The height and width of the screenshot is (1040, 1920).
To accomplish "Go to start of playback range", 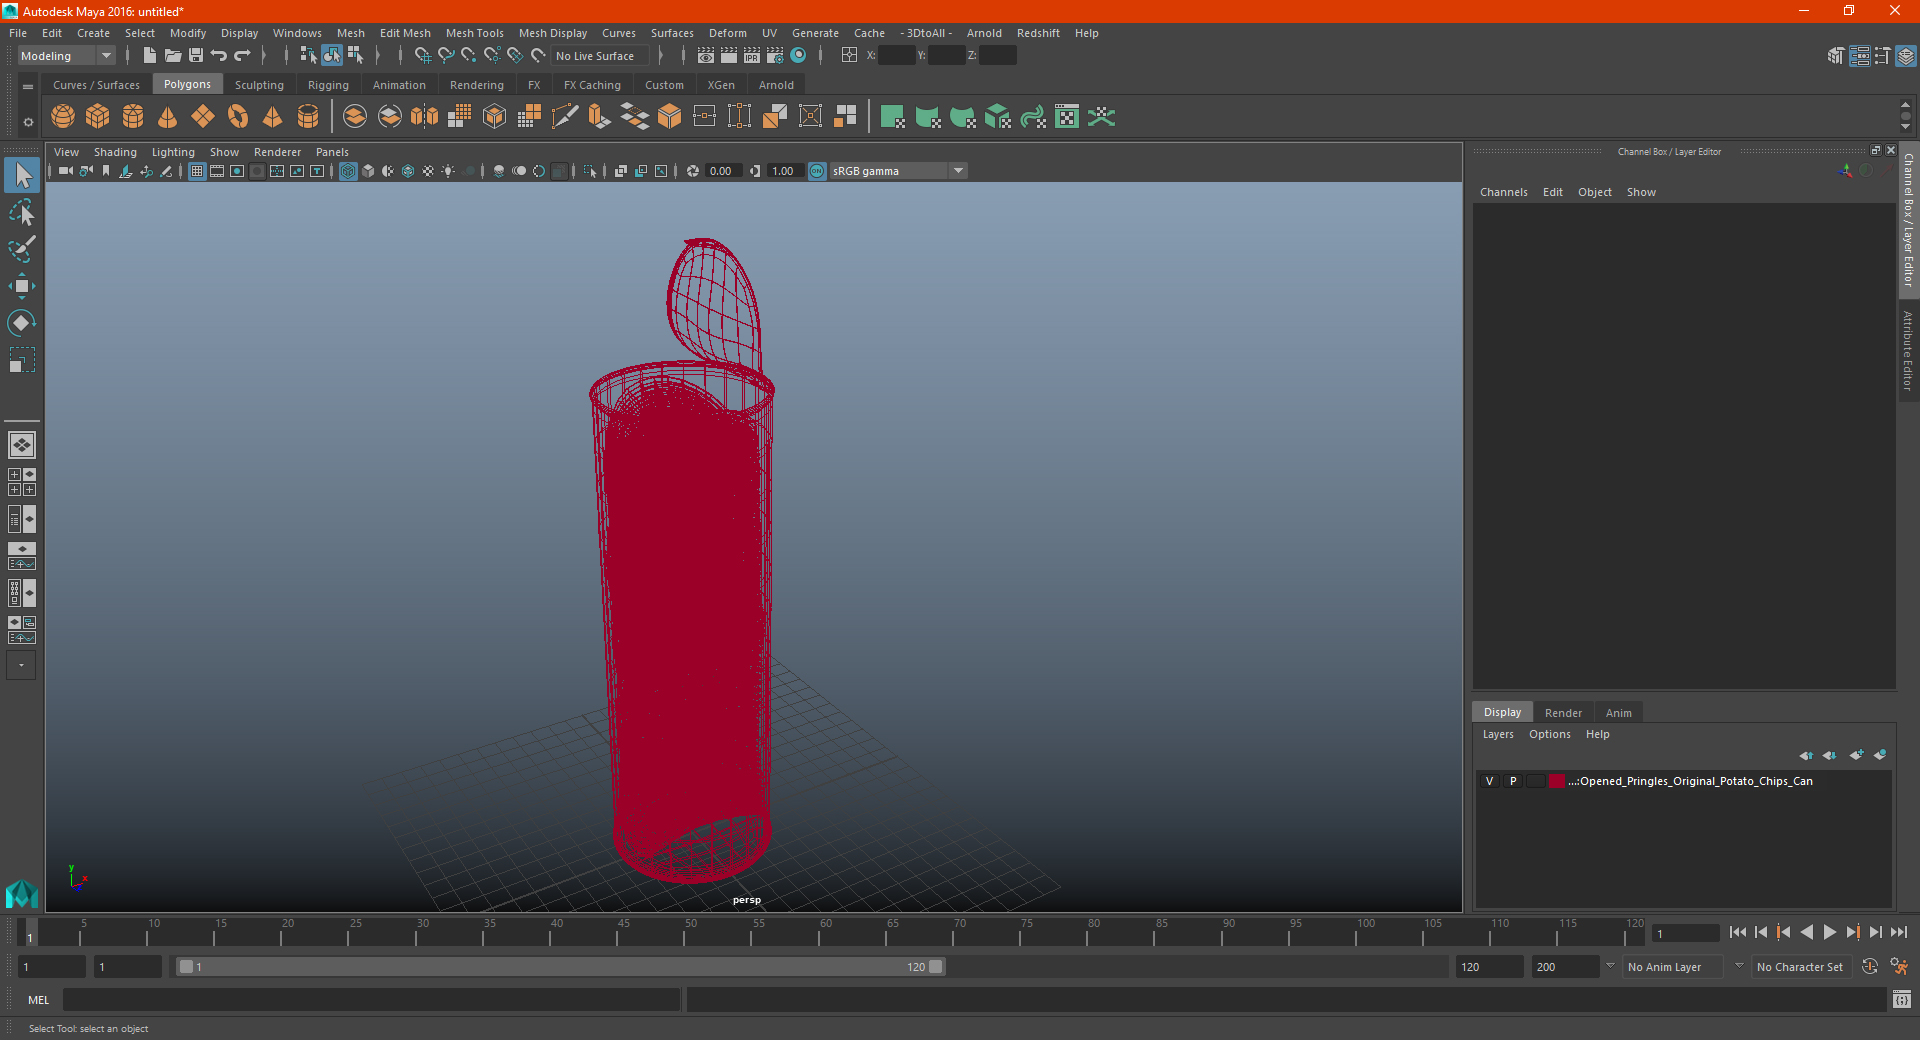I will pyautogui.click(x=1738, y=932).
